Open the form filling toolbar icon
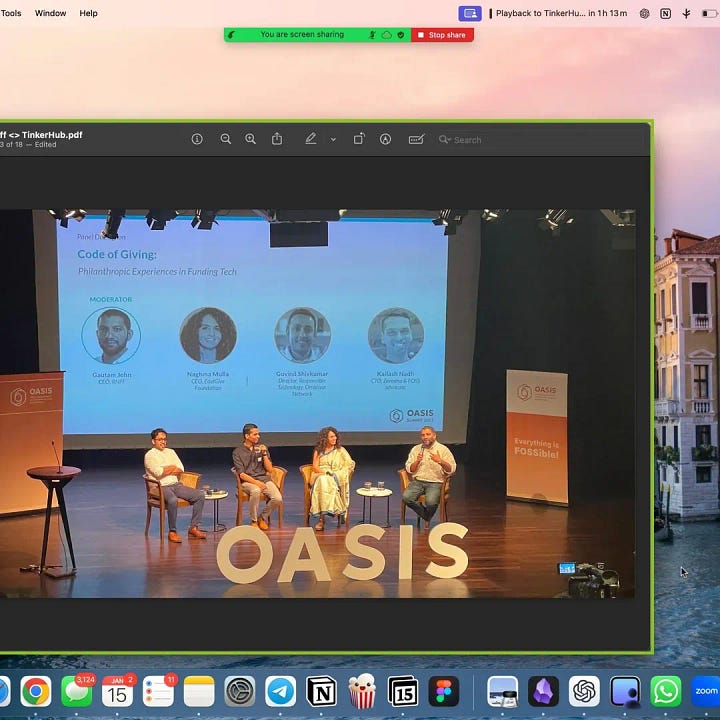 pos(416,139)
